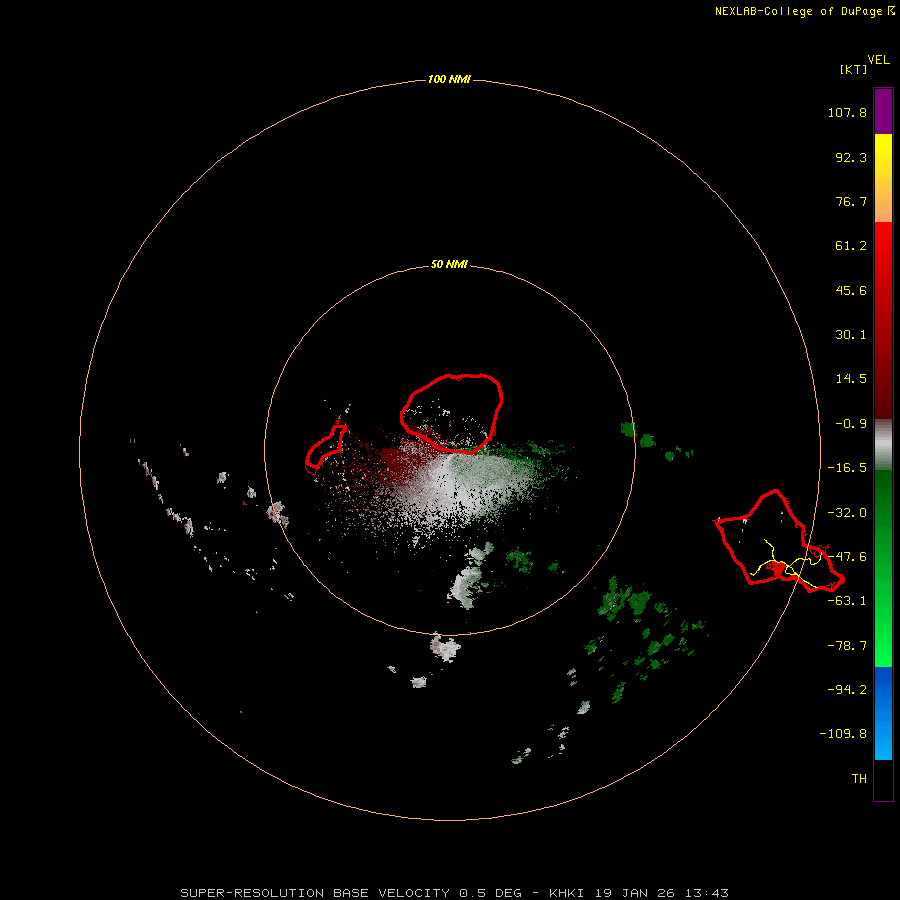
Task: Click the 76.7 velocity scale value
Action: click(x=851, y=201)
